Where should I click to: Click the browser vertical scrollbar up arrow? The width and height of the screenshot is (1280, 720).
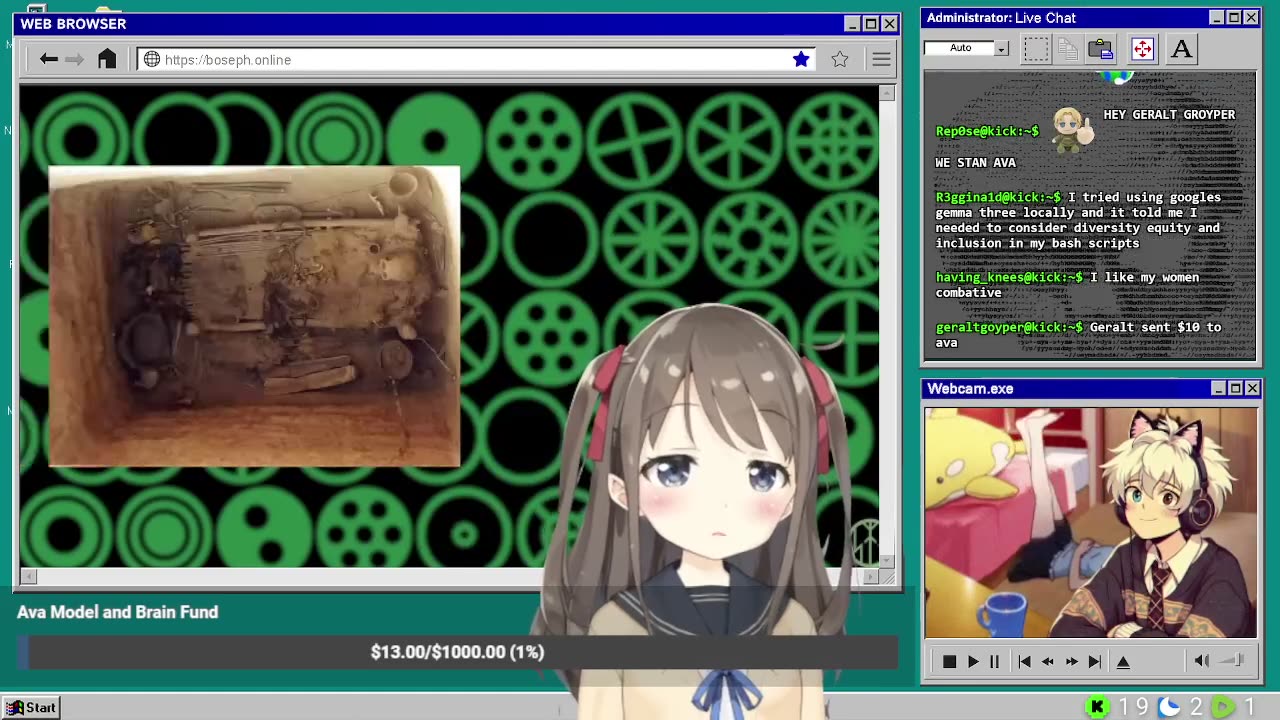(886, 93)
